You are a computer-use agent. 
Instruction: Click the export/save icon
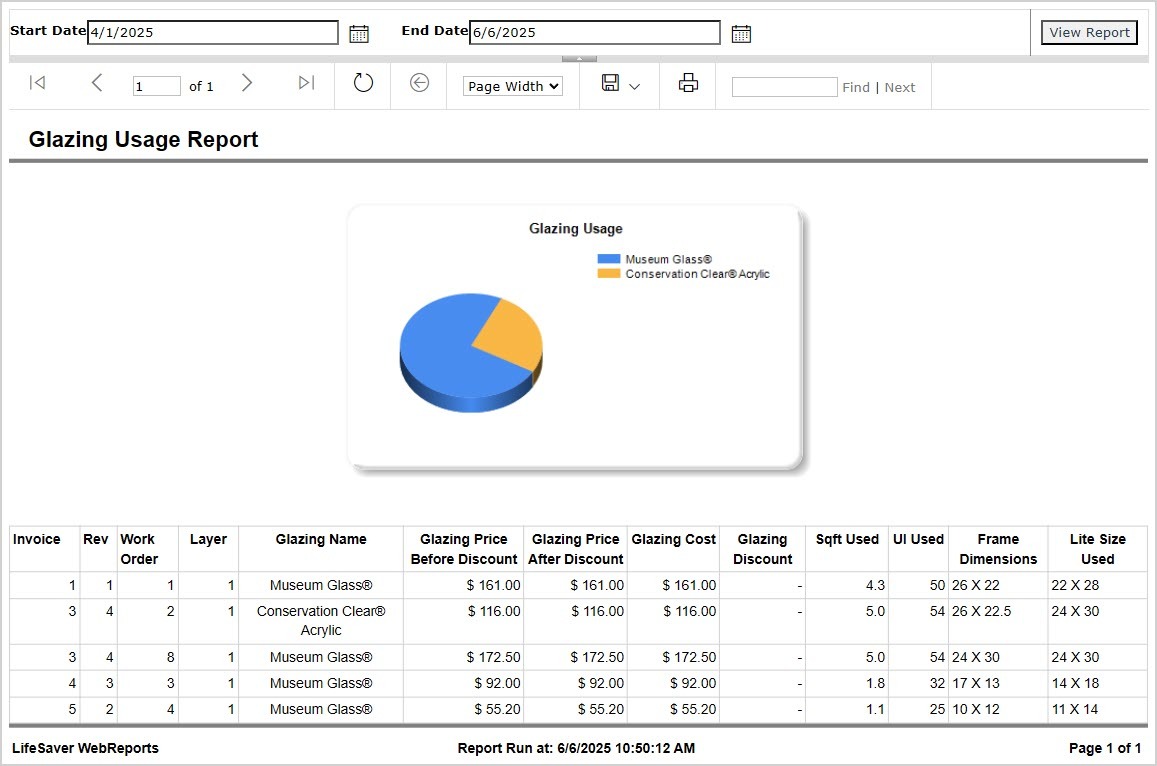(610, 84)
